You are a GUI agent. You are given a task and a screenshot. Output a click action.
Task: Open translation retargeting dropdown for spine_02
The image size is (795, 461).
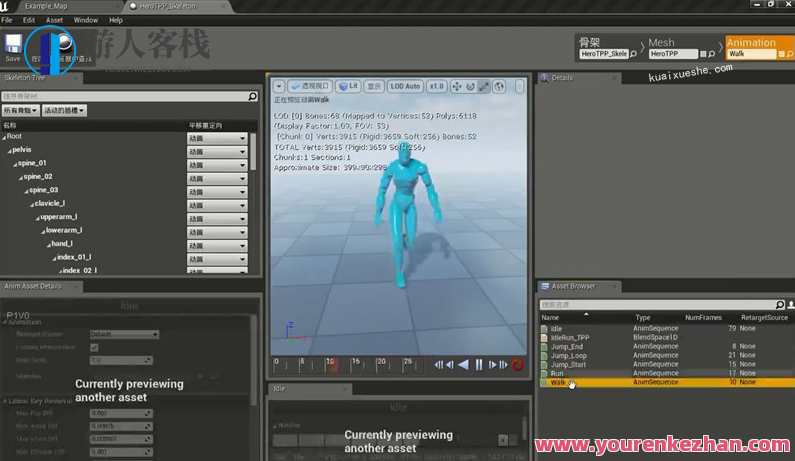coord(217,179)
